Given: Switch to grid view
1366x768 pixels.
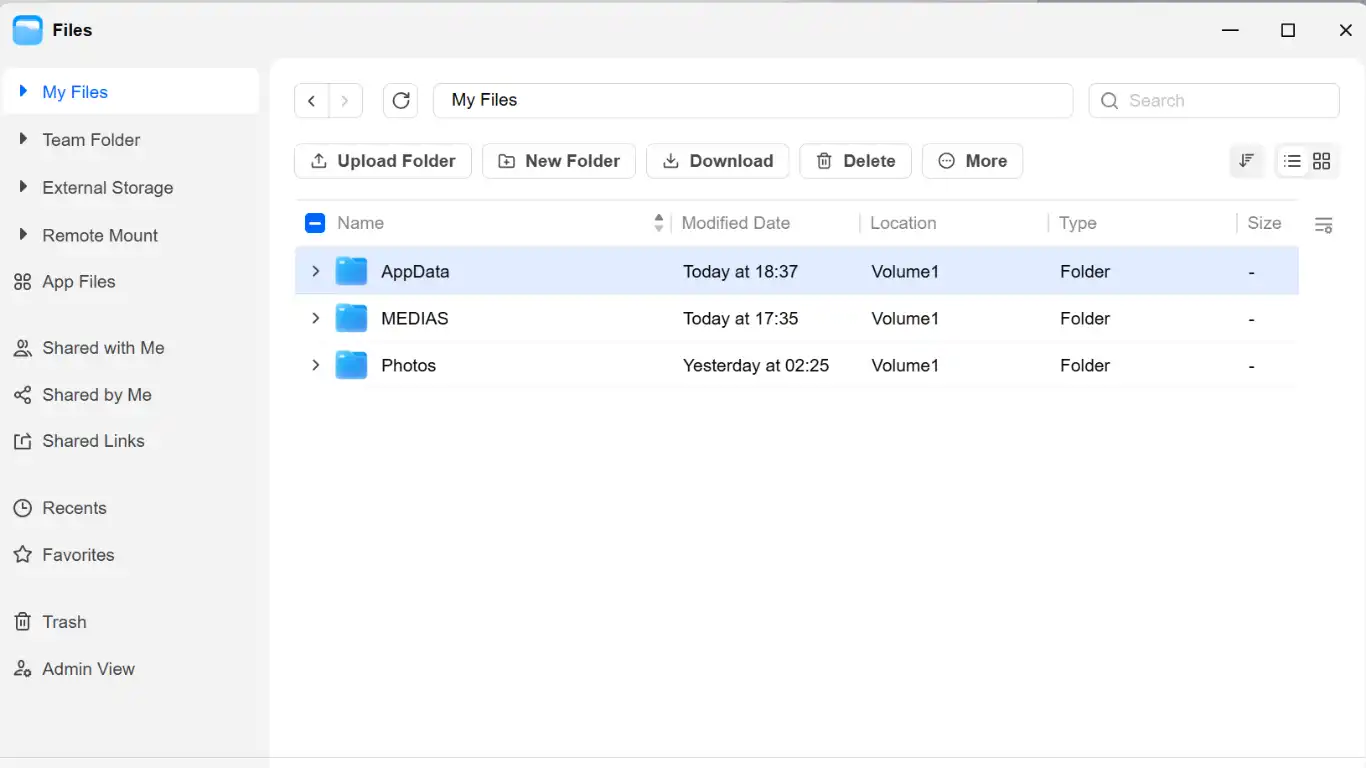Looking at the screenshot, I should (x=1322, y=161).
